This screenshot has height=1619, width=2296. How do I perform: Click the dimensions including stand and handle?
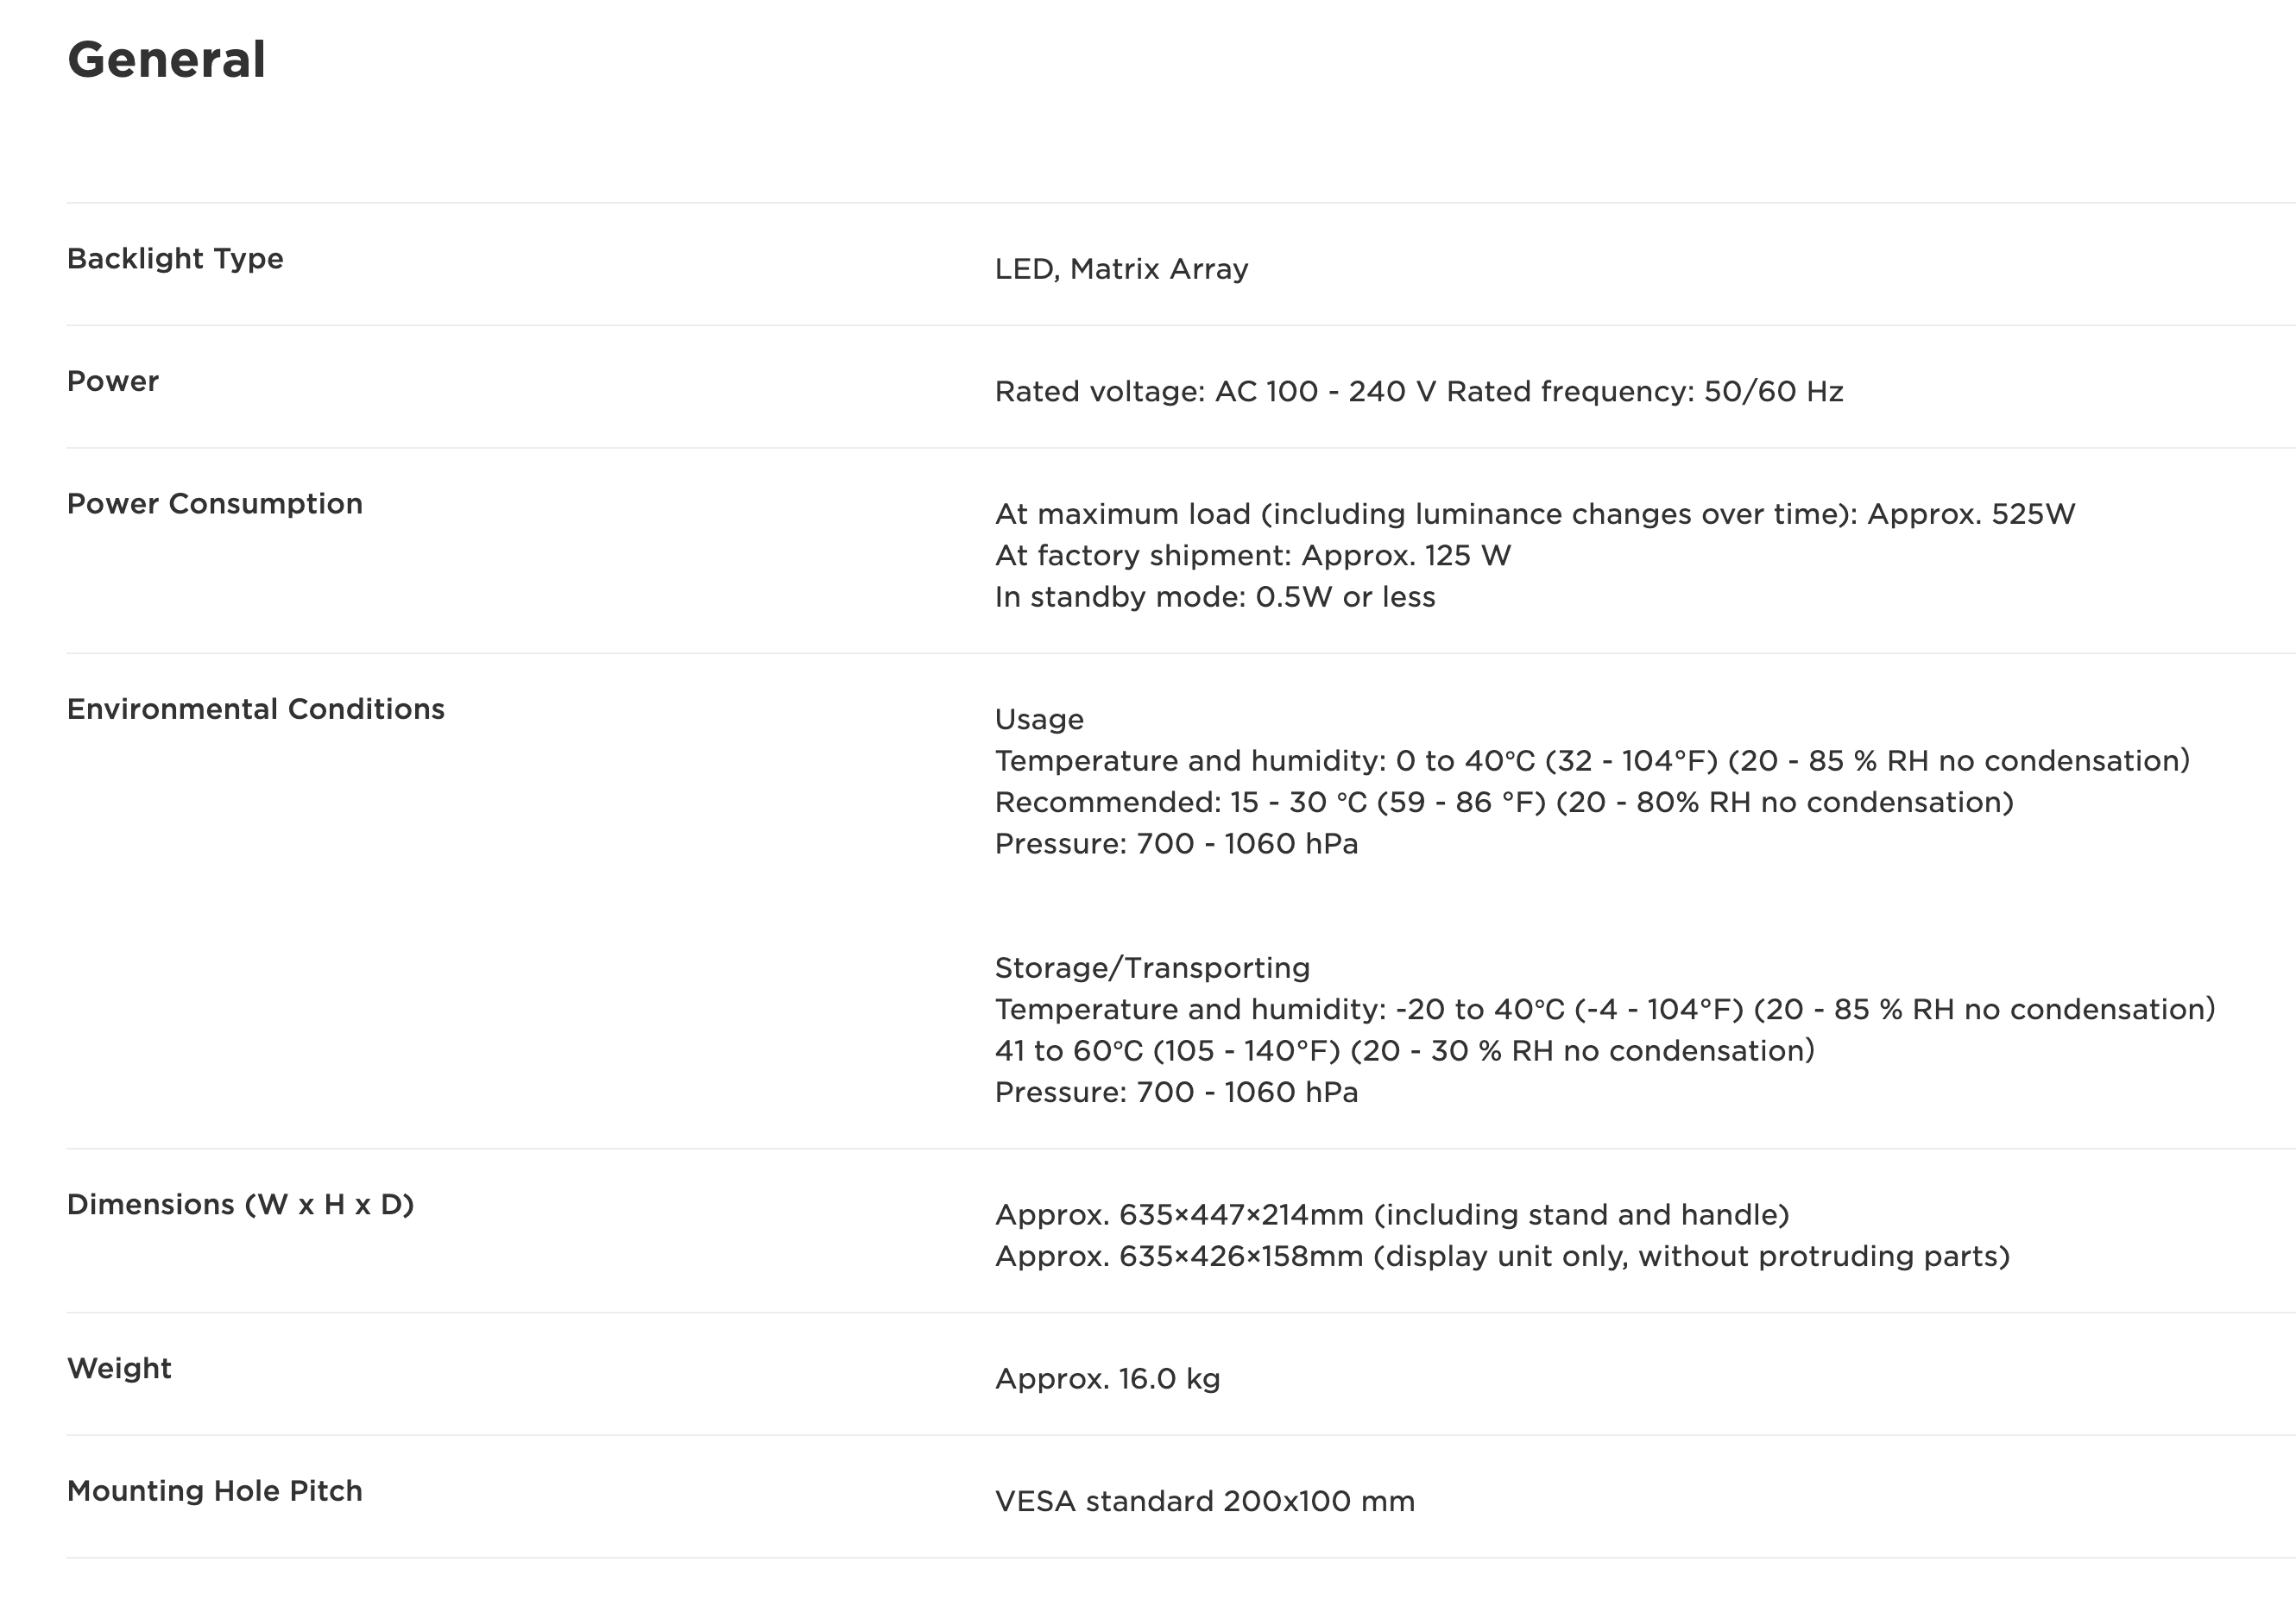(1391, 1215)
